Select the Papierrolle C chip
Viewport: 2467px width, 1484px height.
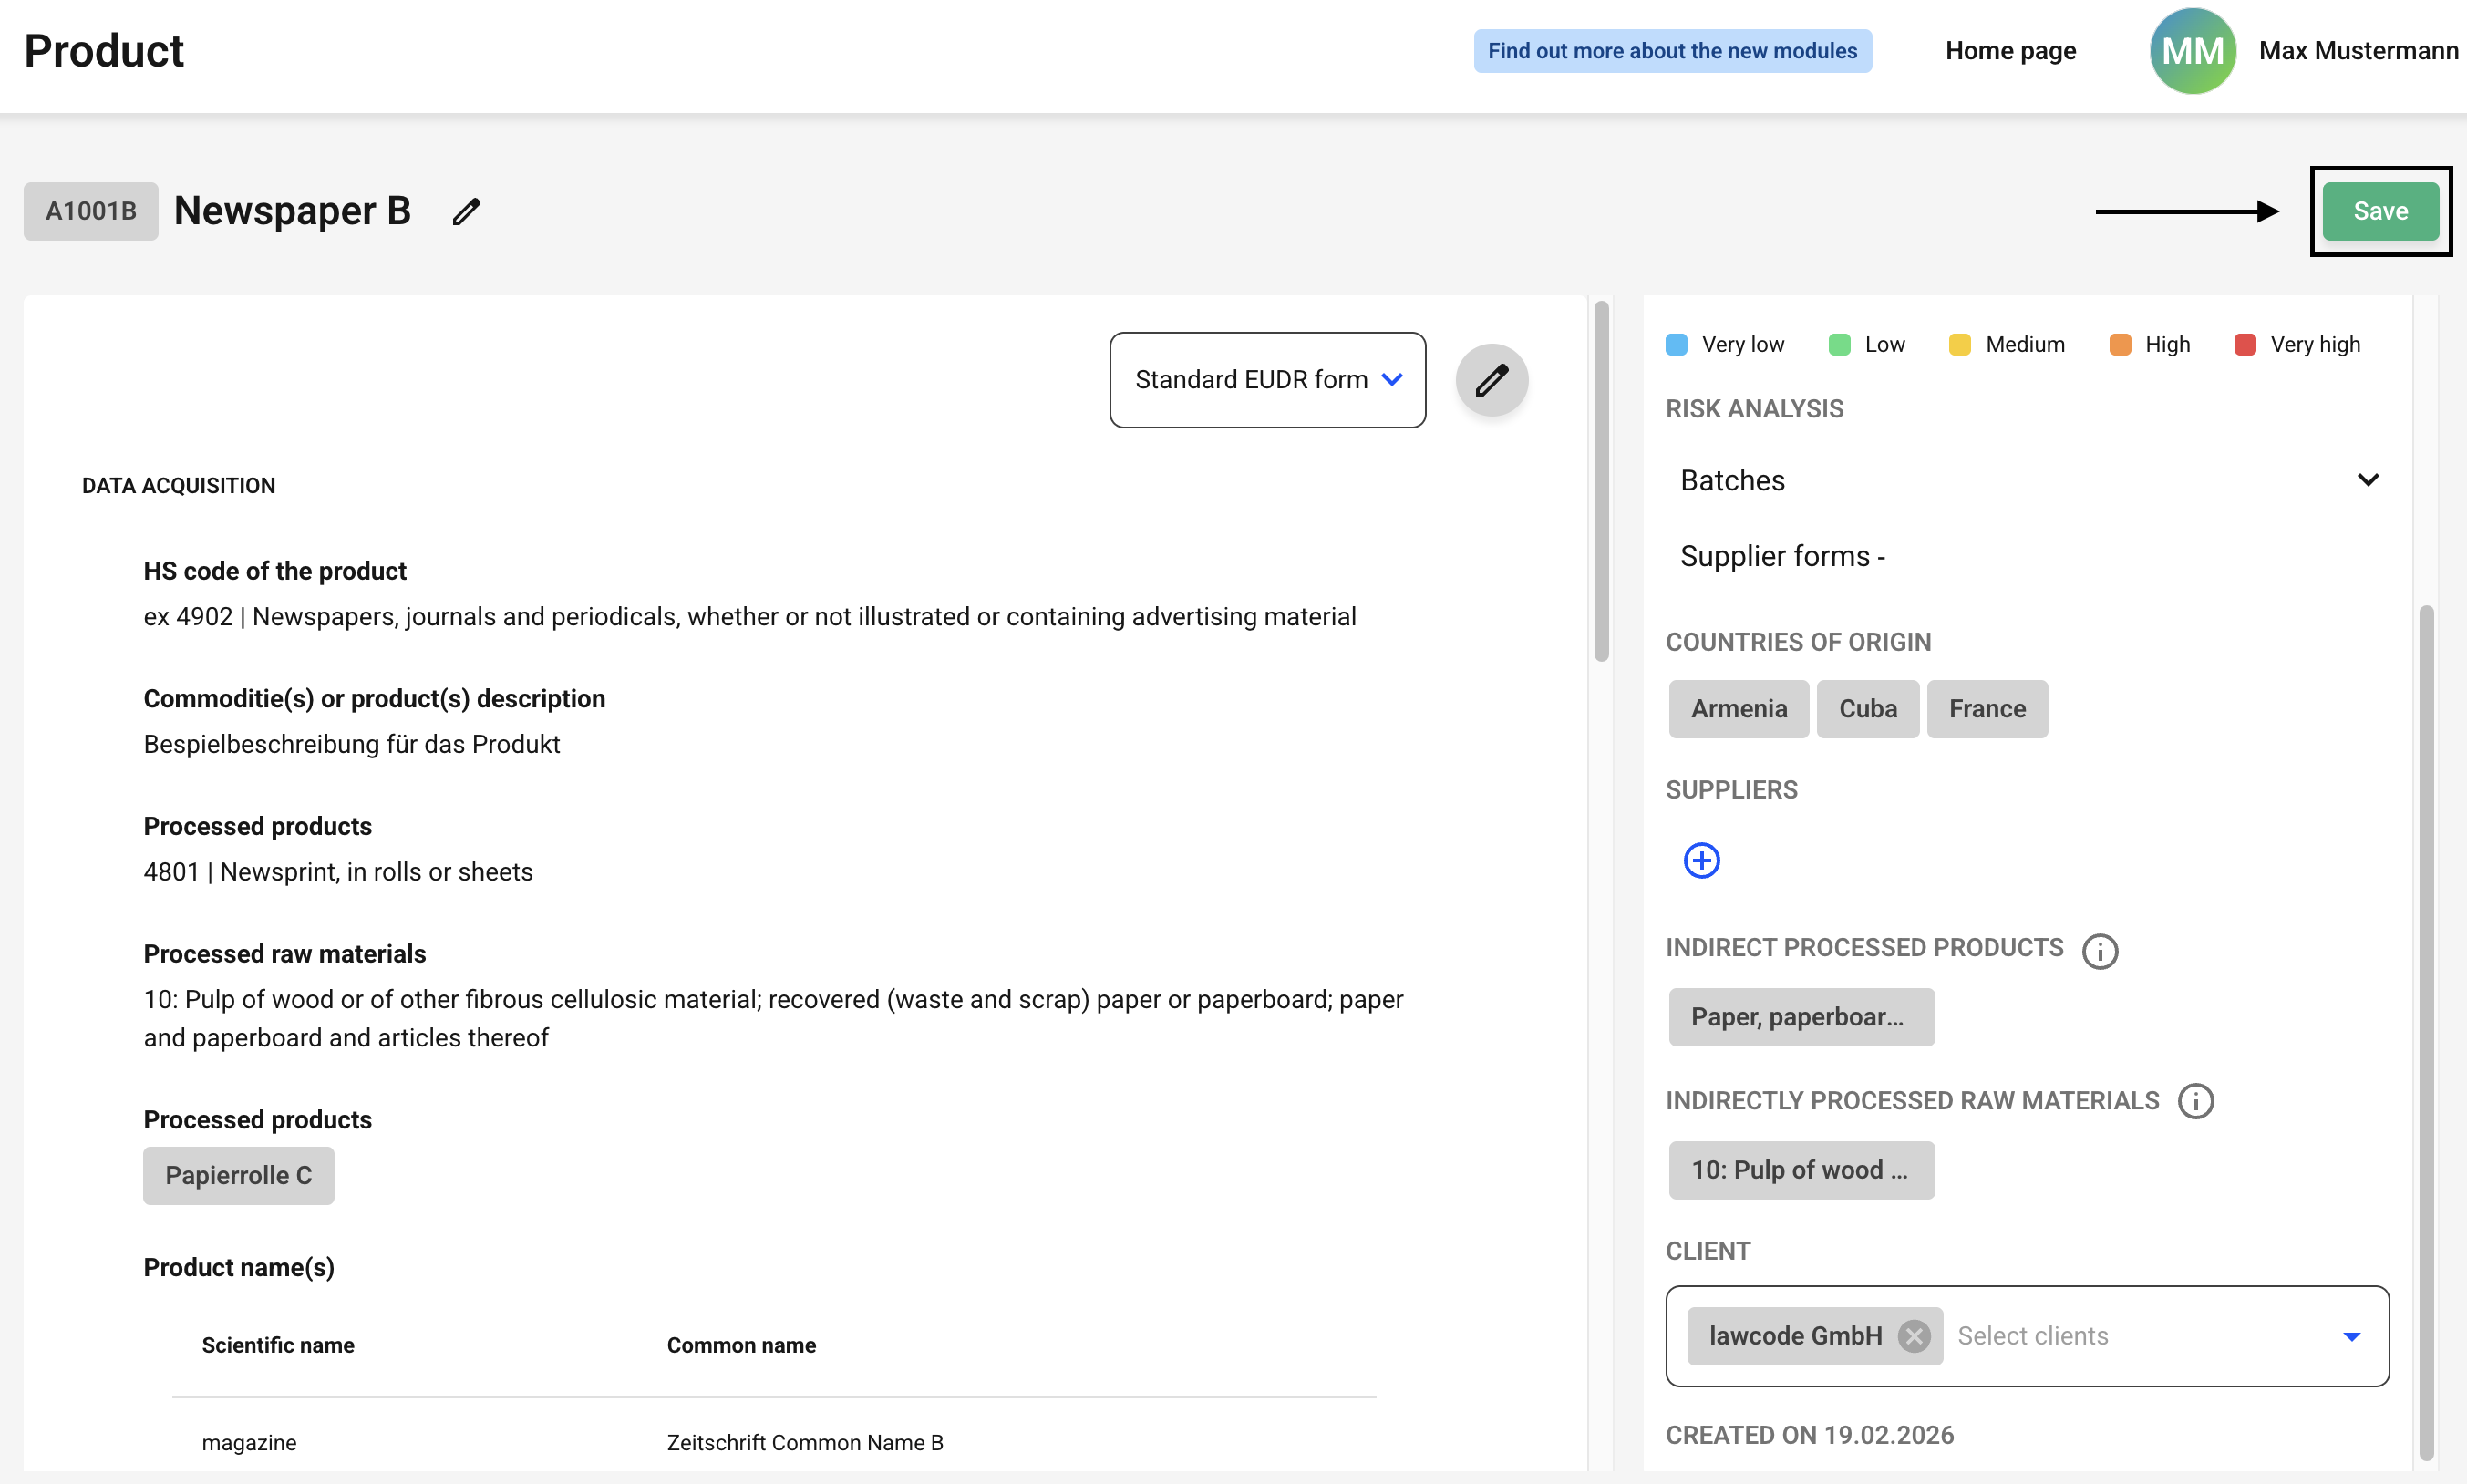tap(238, 1175)
